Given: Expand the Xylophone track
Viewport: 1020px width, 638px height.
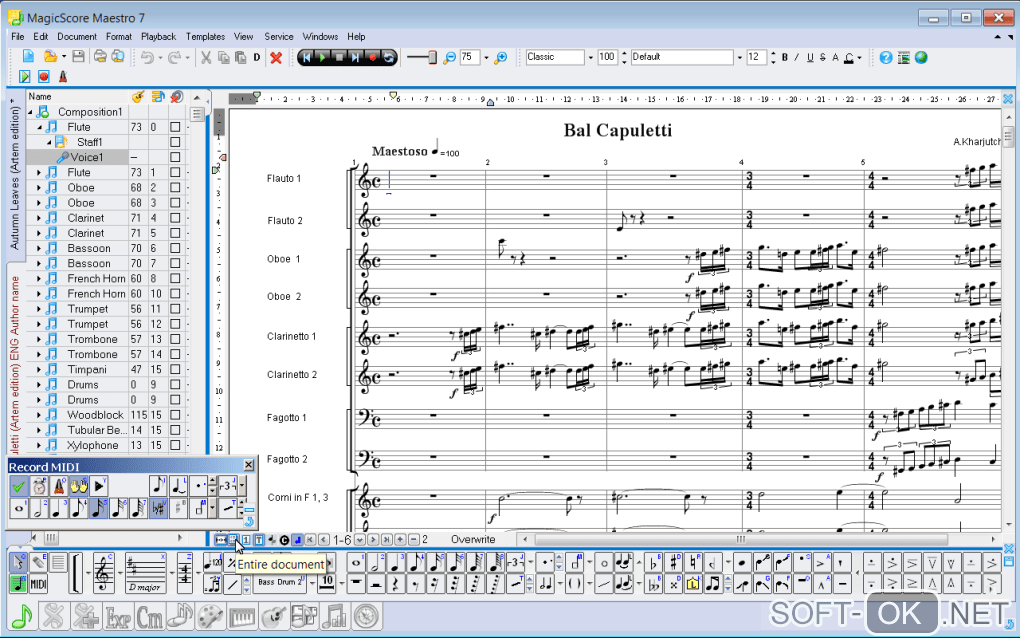Looking at the screenshot, I should [39, 445].
